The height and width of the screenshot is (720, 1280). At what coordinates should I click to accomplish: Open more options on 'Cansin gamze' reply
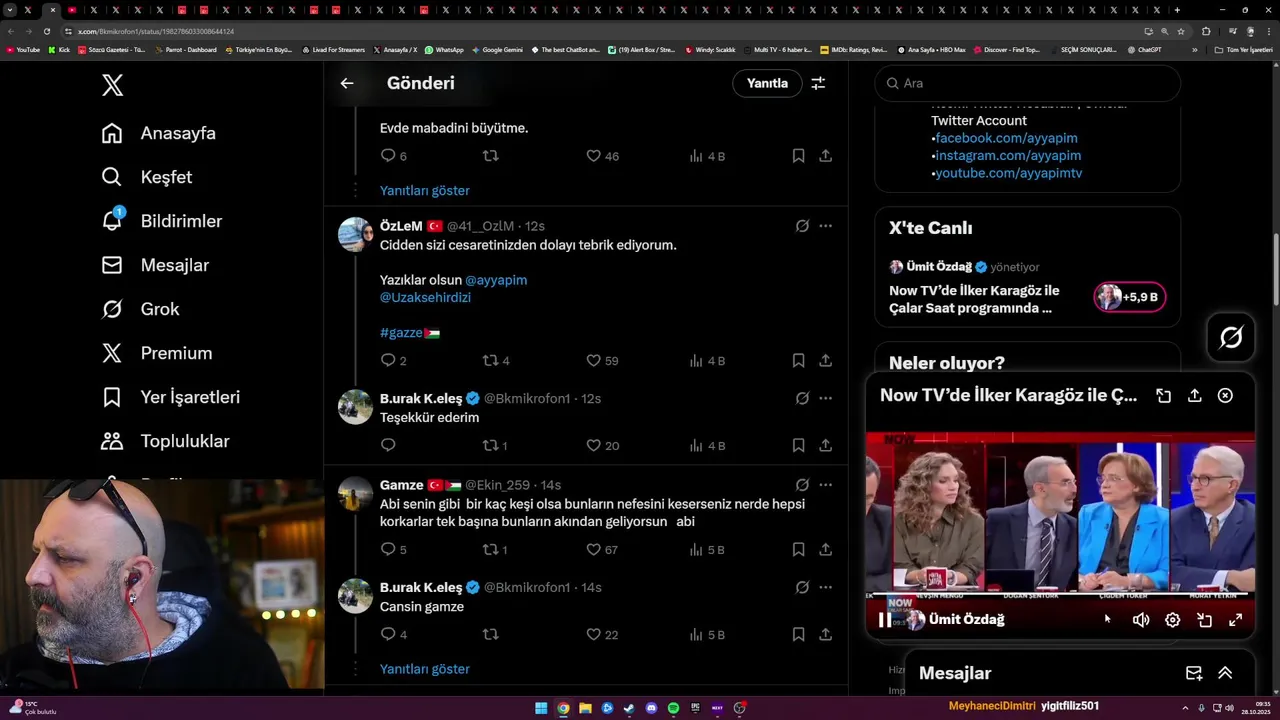click(826, 587)
